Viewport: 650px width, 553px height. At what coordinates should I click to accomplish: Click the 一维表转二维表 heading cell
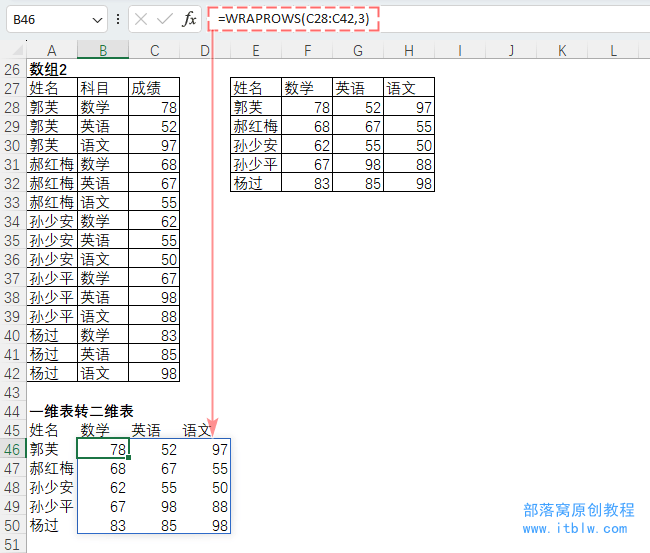82,411
